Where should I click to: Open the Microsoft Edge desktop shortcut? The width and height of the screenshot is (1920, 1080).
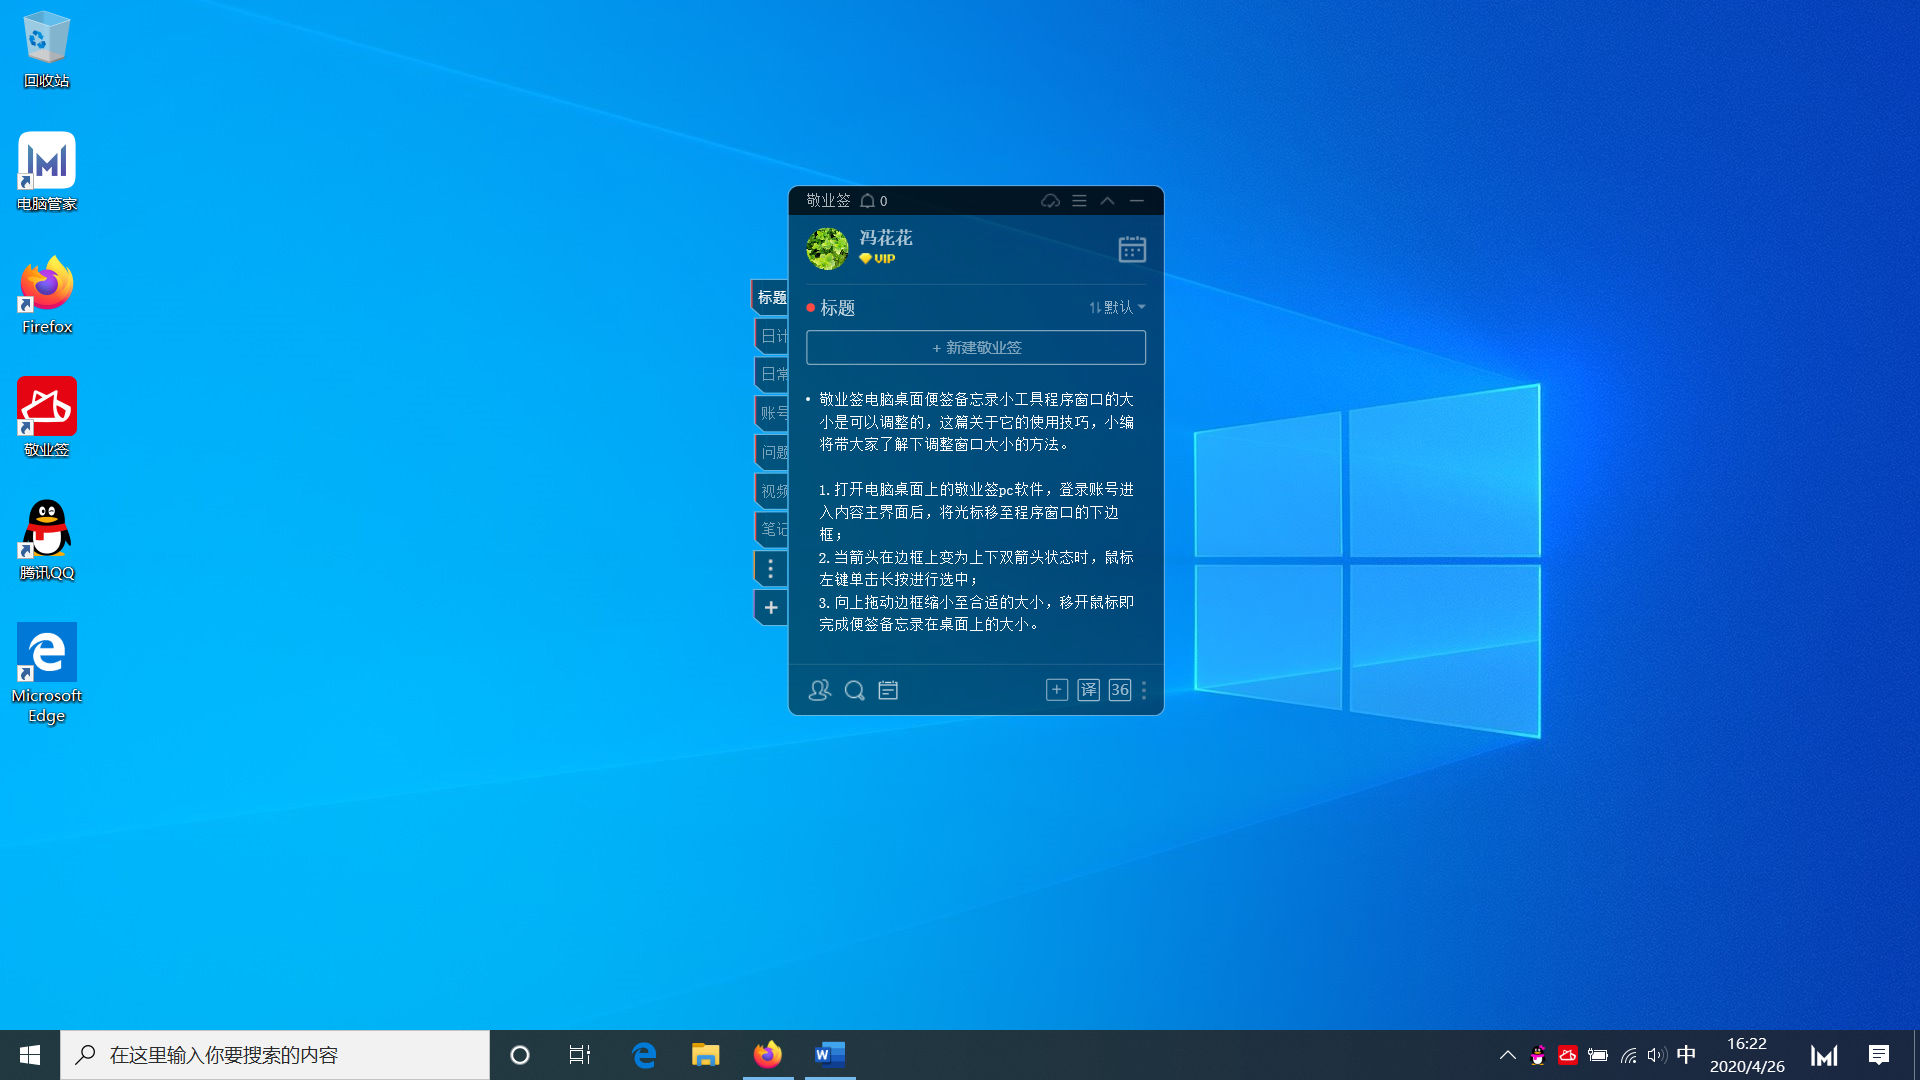coord(47,673)
